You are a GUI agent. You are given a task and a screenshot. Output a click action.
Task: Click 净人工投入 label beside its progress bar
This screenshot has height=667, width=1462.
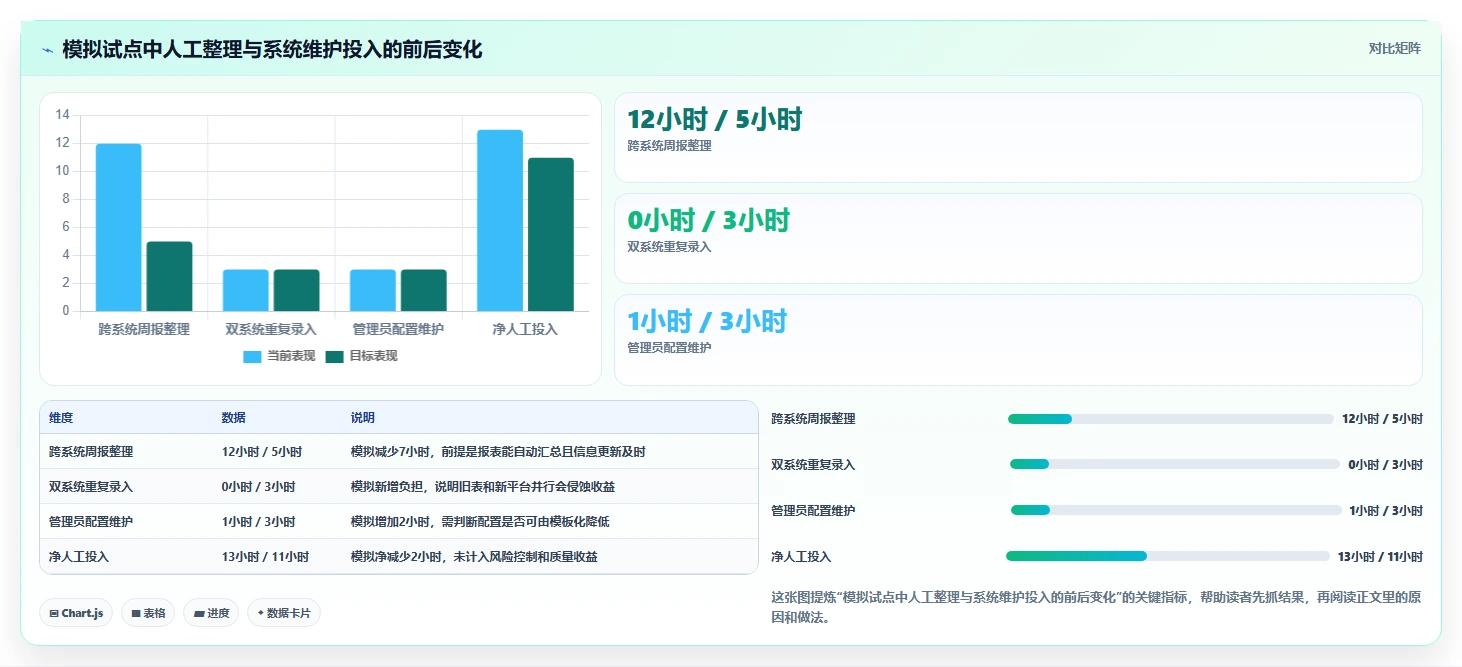[801, 557]
